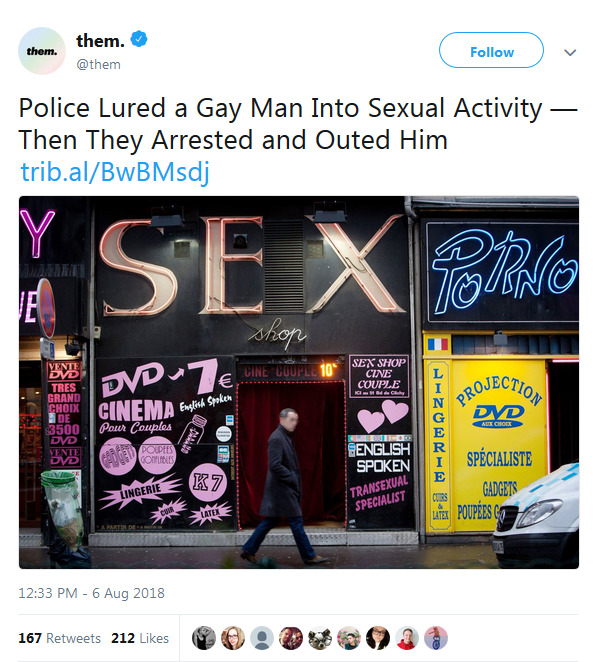Open the tweet's sex shop photo
601x662 pixels.
tap(299, 382)
